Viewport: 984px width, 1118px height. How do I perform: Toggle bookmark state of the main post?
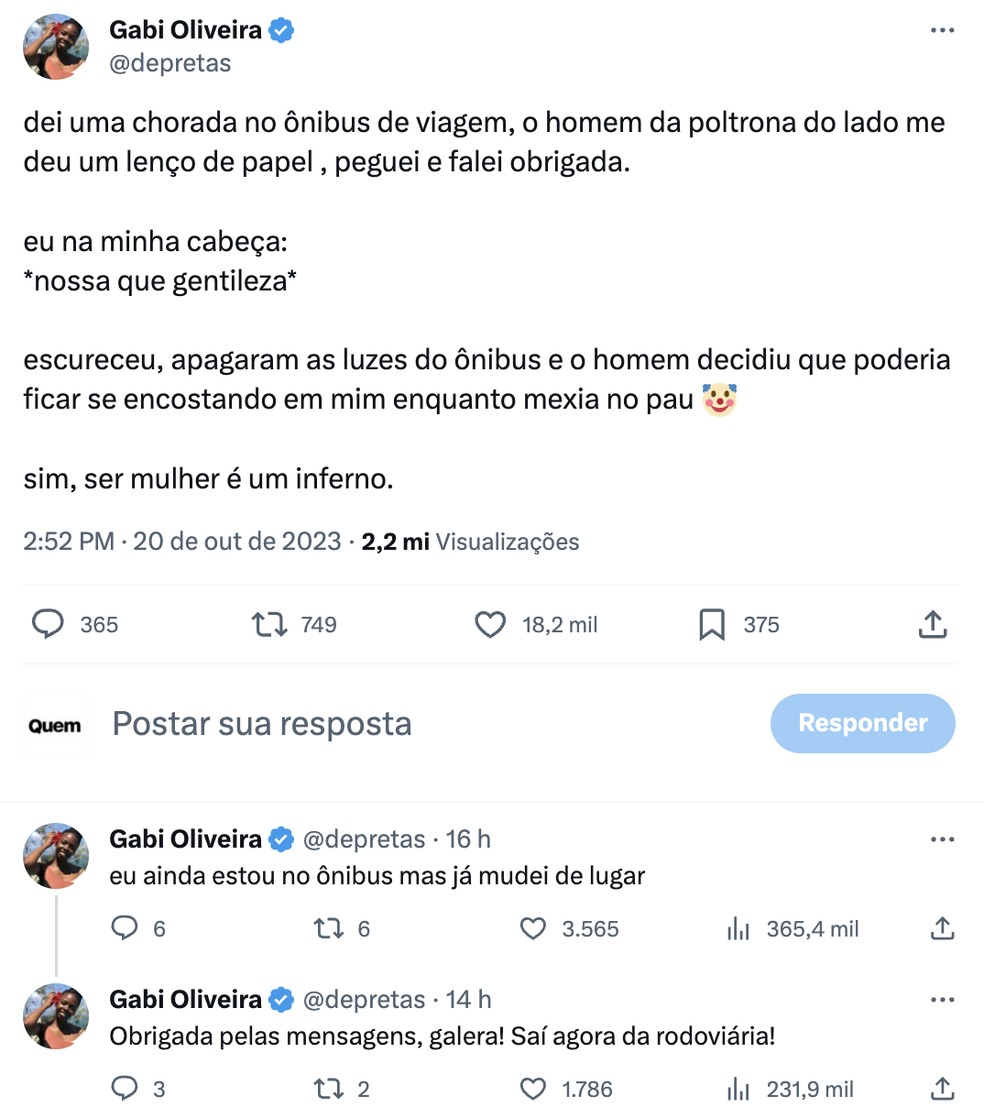tap(711, 624)
